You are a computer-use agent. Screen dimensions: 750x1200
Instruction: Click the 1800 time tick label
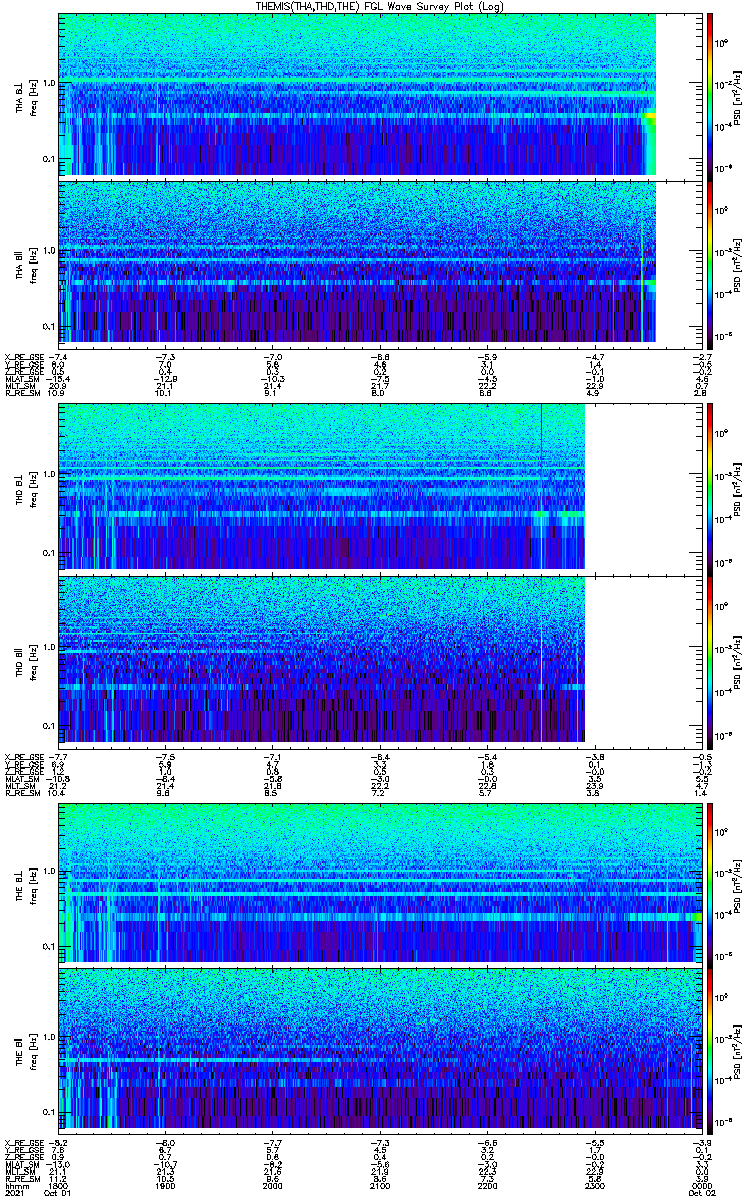[x=58, y=1185]
